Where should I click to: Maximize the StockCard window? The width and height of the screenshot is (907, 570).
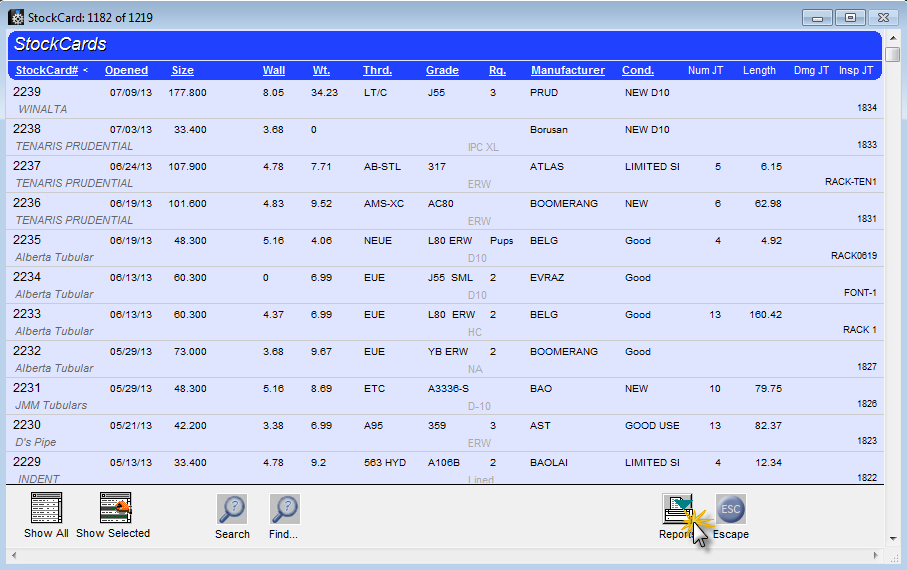click(851, 18)
